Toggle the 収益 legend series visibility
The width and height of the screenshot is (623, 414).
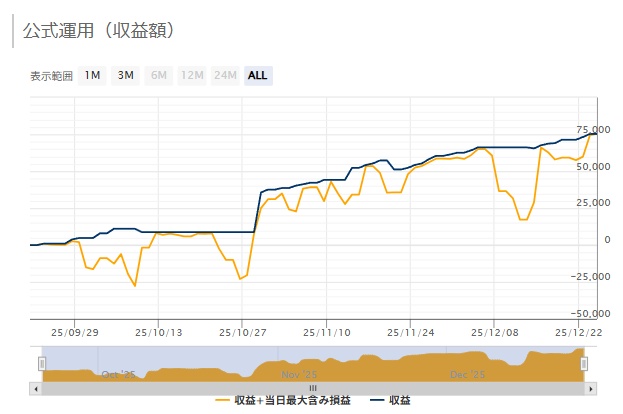(399, 401)
